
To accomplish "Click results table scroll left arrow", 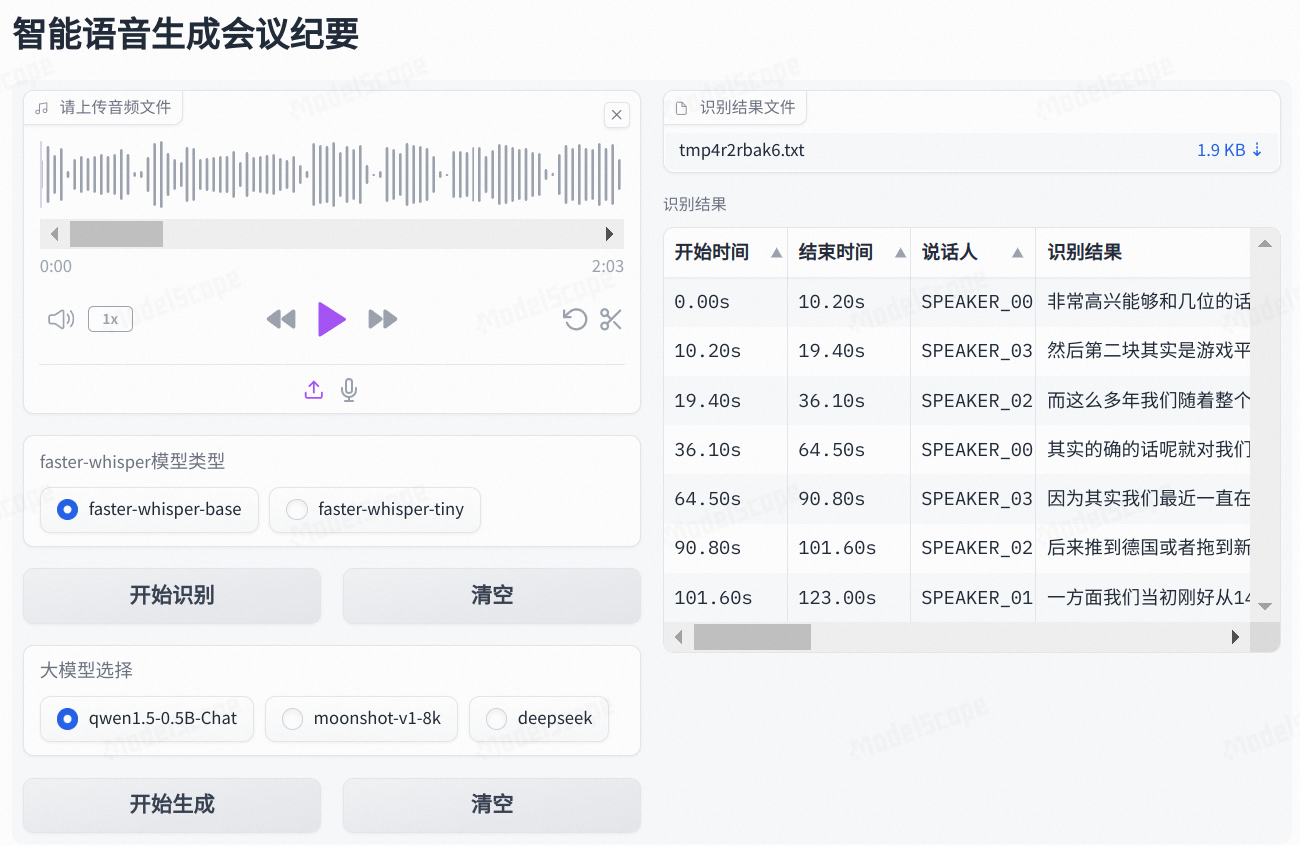I will coord(678,637).
